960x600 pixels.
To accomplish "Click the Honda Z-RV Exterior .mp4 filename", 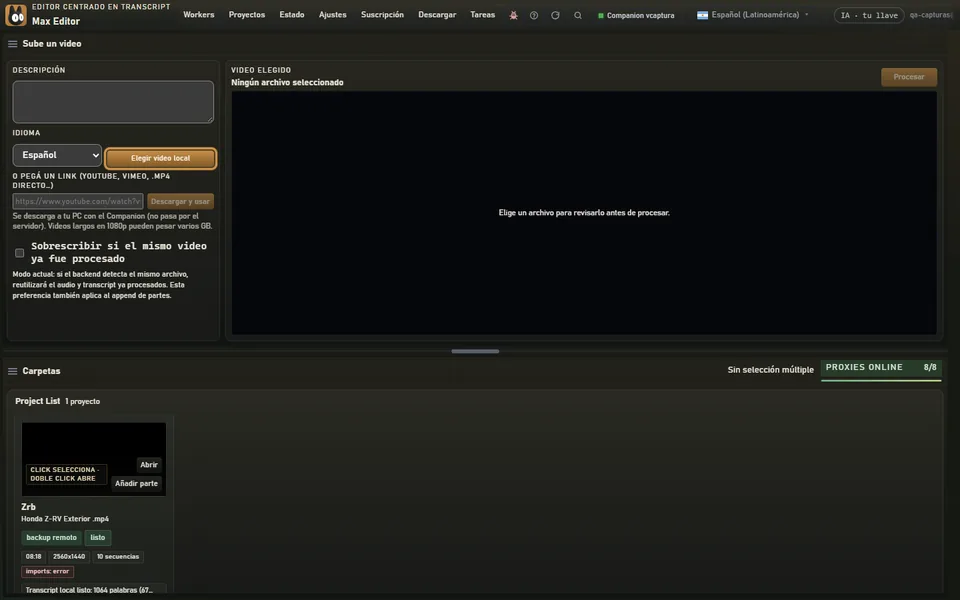I will pyautogui.click(x=65, y=519).
